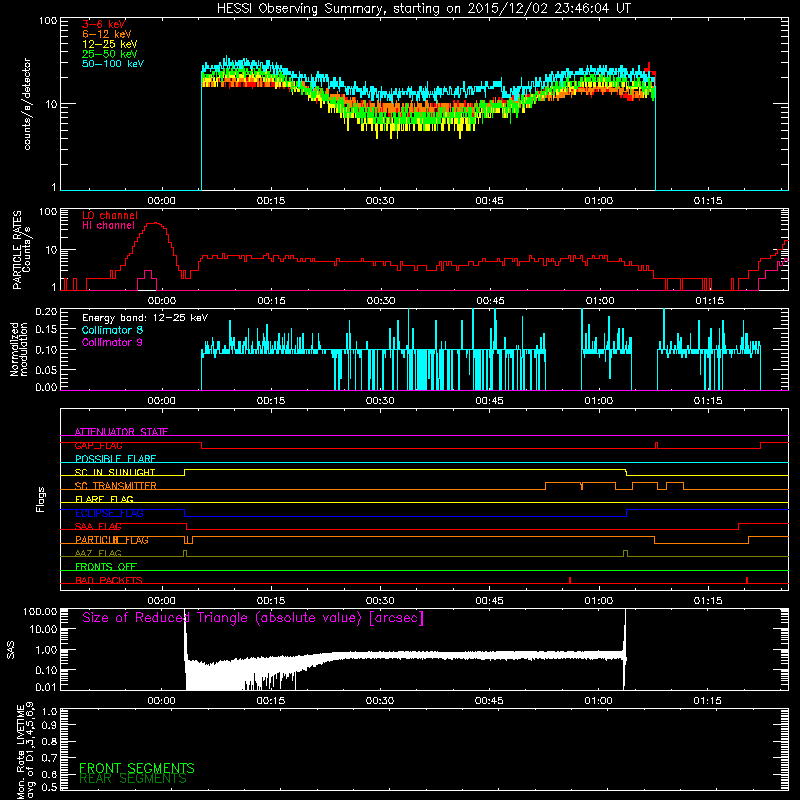Click the 10.00 value on SAS axis
The image size is (800, 800).
click(43, 630)
